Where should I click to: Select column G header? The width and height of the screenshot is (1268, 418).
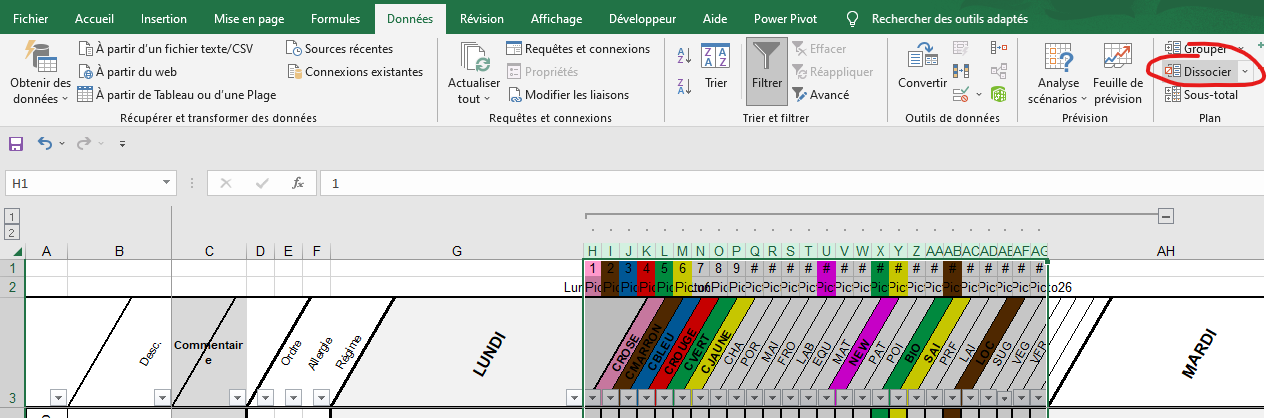(x=457, y=251)
